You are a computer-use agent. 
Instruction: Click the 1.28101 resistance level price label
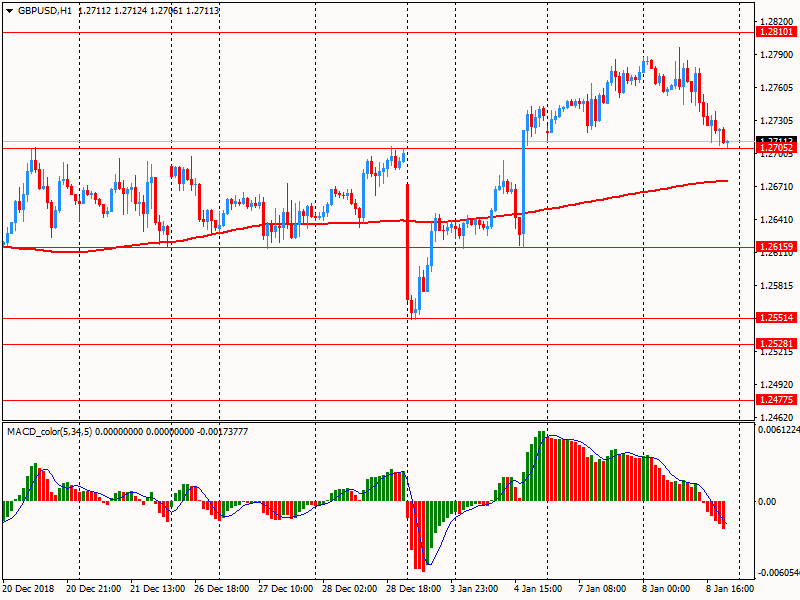[x=776, y=32]
